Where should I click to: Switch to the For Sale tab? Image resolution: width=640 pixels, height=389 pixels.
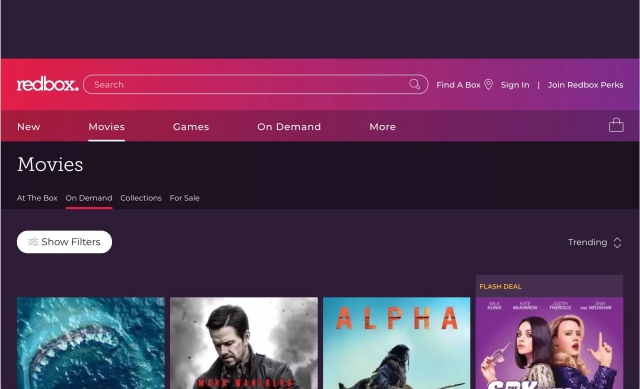coord(184,198)
